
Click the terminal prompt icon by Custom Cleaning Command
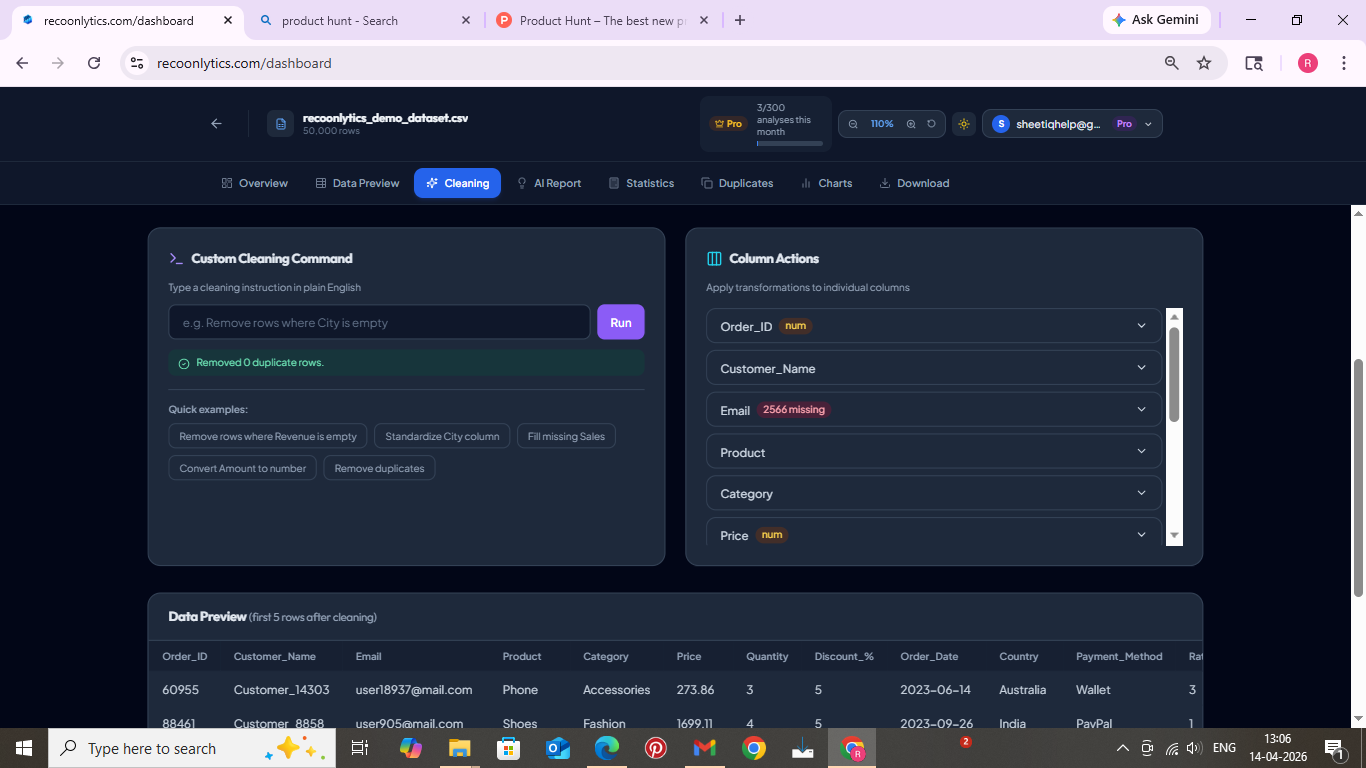click(x=176, y=258)
